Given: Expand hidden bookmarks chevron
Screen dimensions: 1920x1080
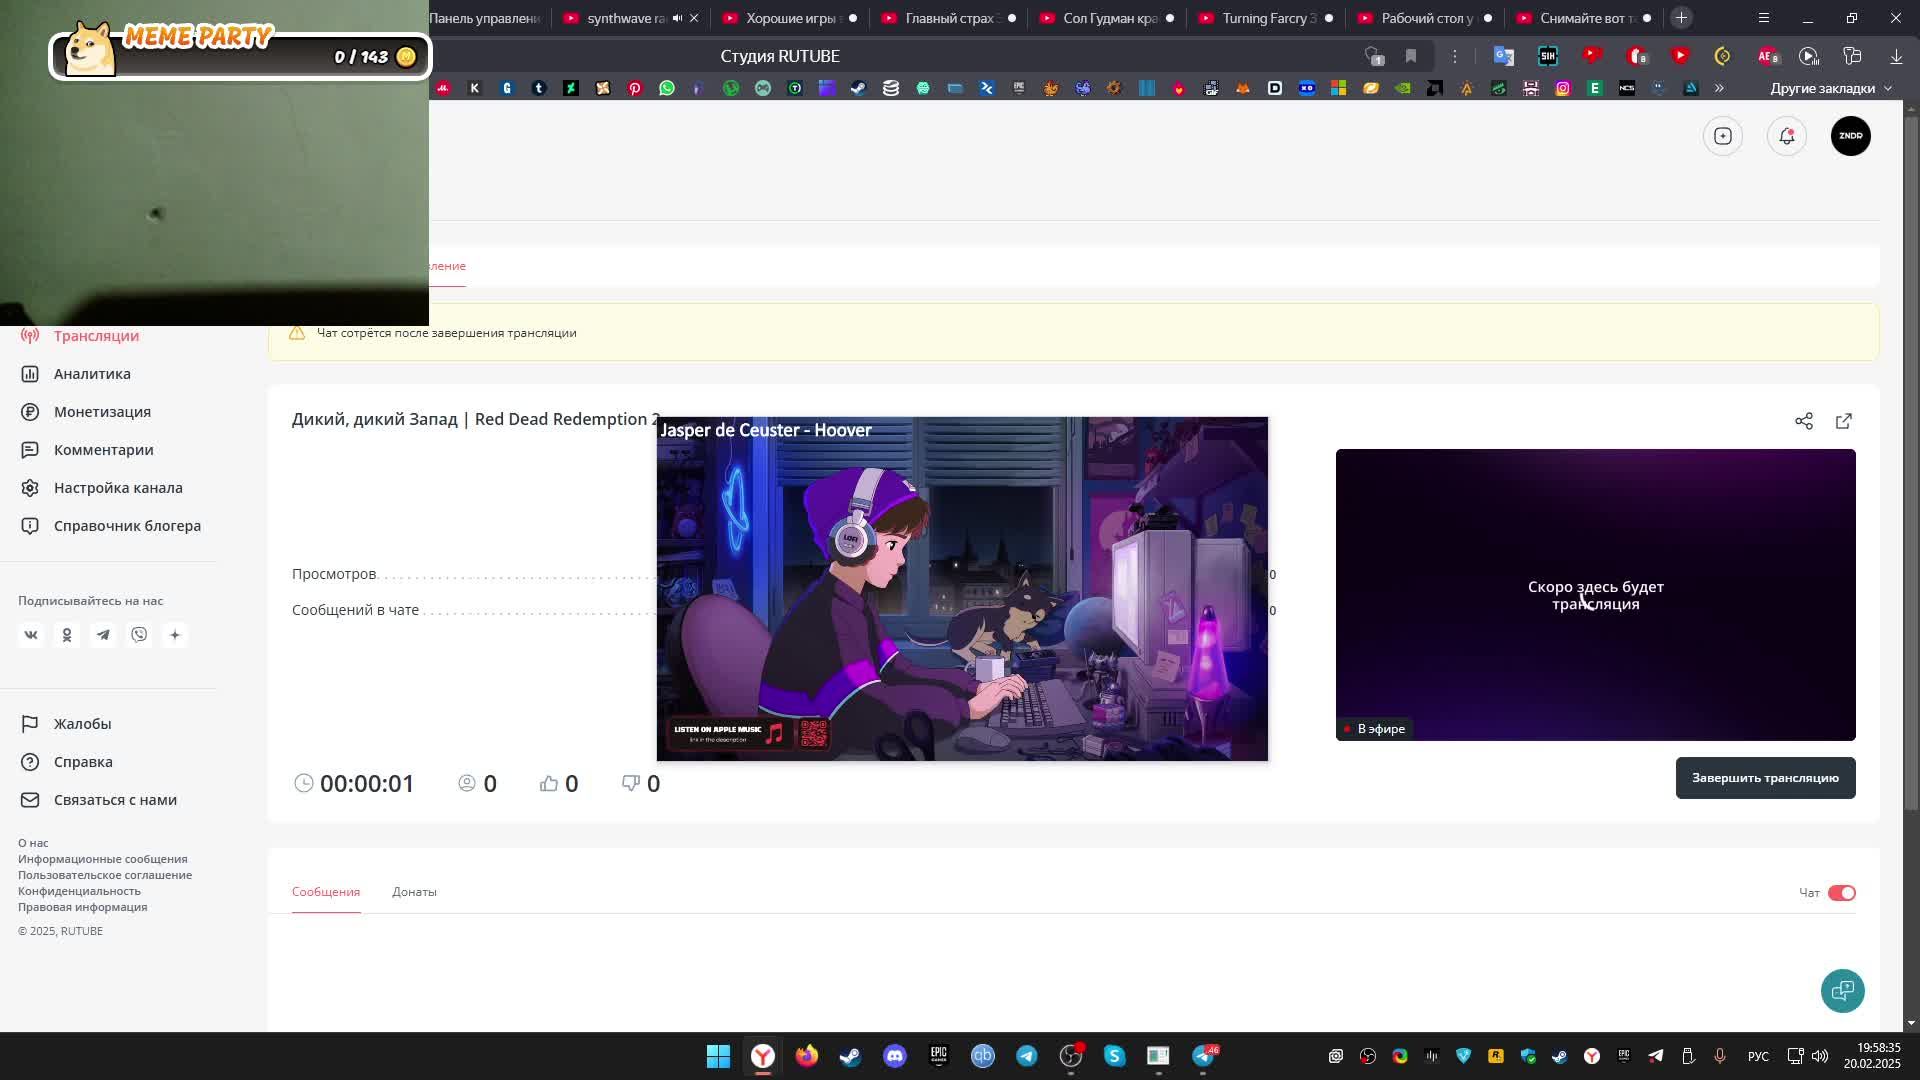Looking at the screenshot, I should point(1719,88).
